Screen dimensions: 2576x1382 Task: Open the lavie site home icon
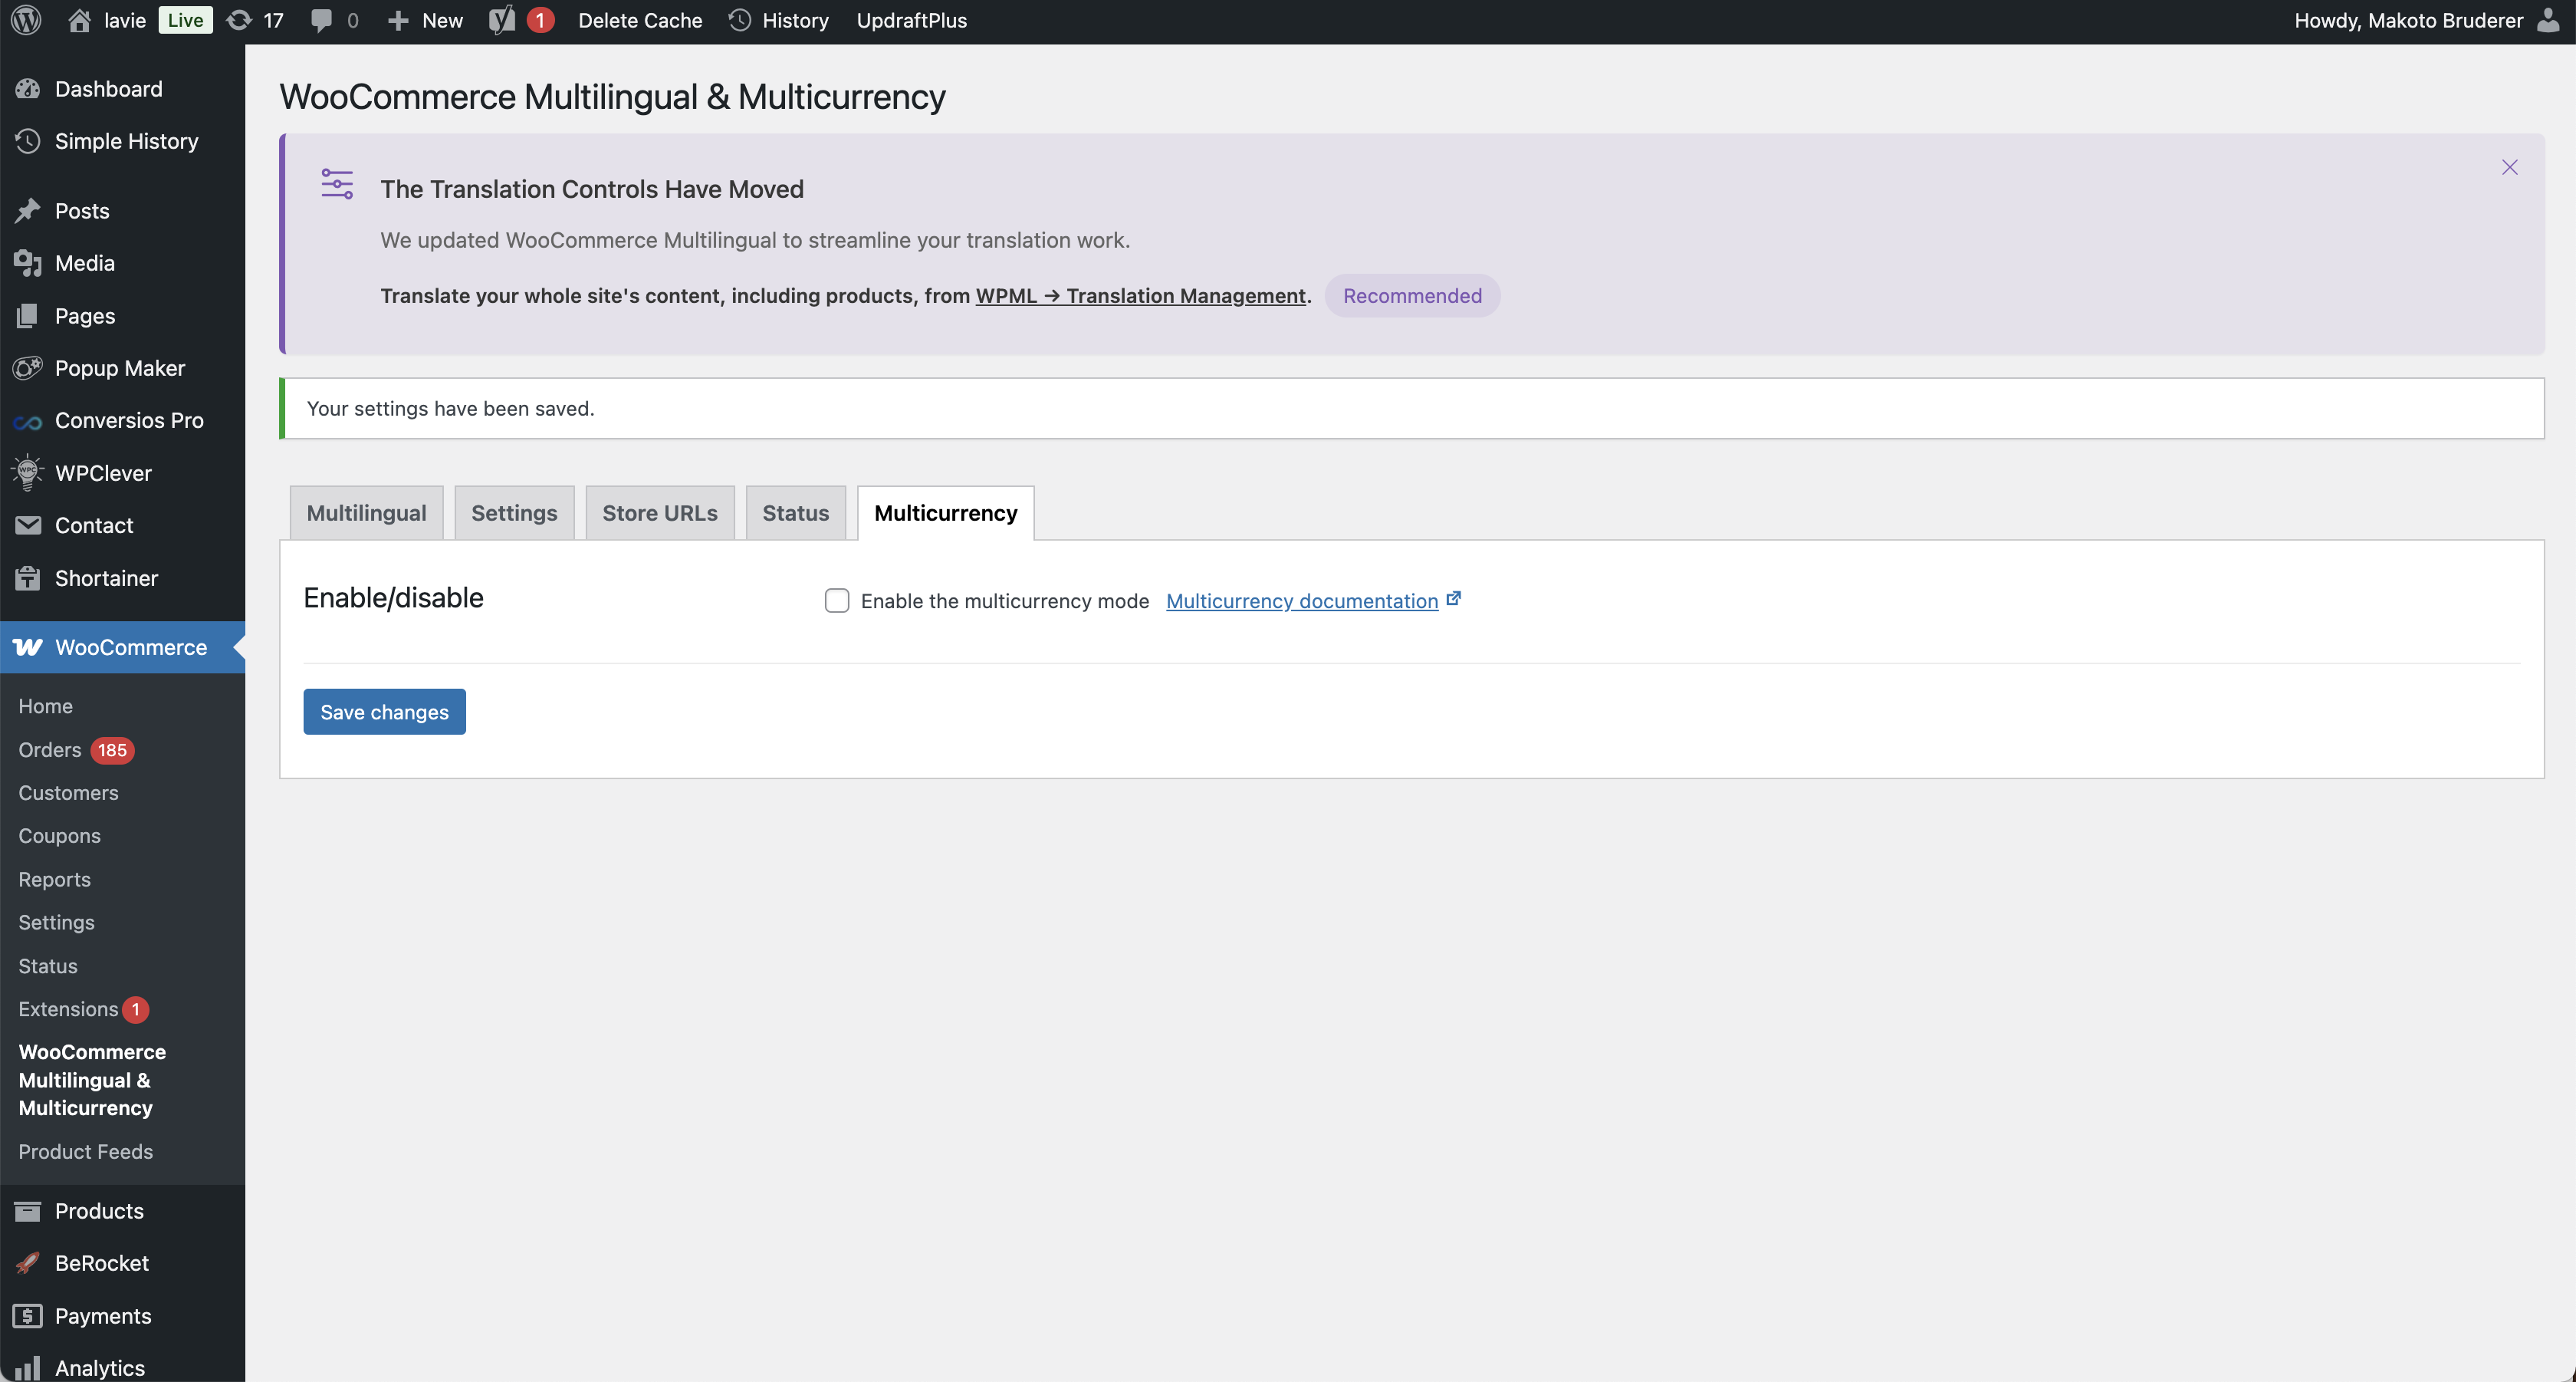pyautogui.click(x=79, y=20)
